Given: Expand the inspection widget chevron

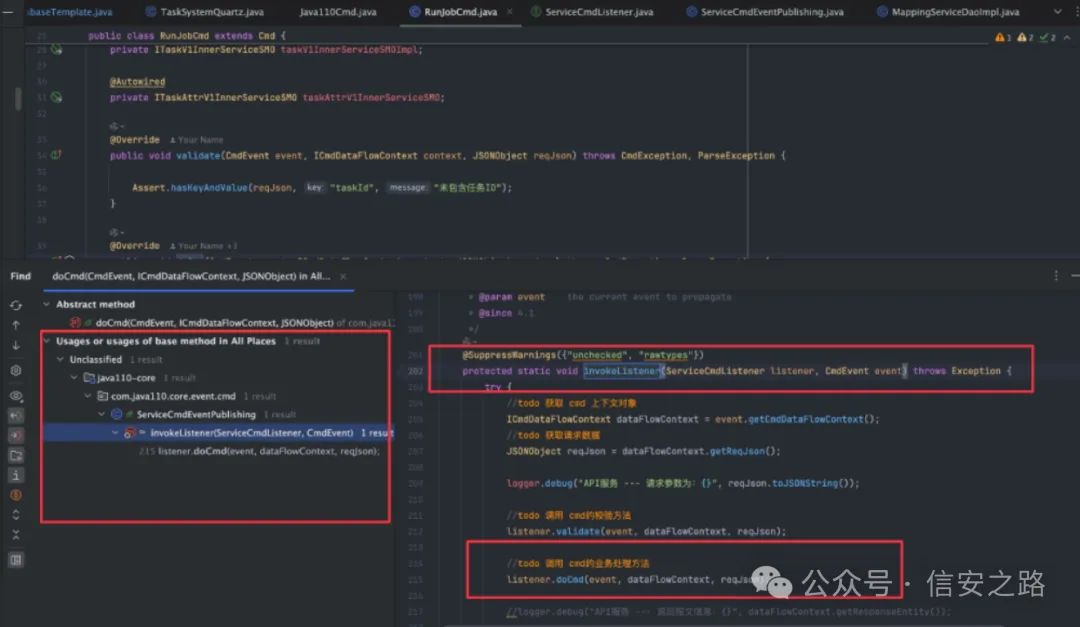Looking at the screenshot, I should point(1067,37).
